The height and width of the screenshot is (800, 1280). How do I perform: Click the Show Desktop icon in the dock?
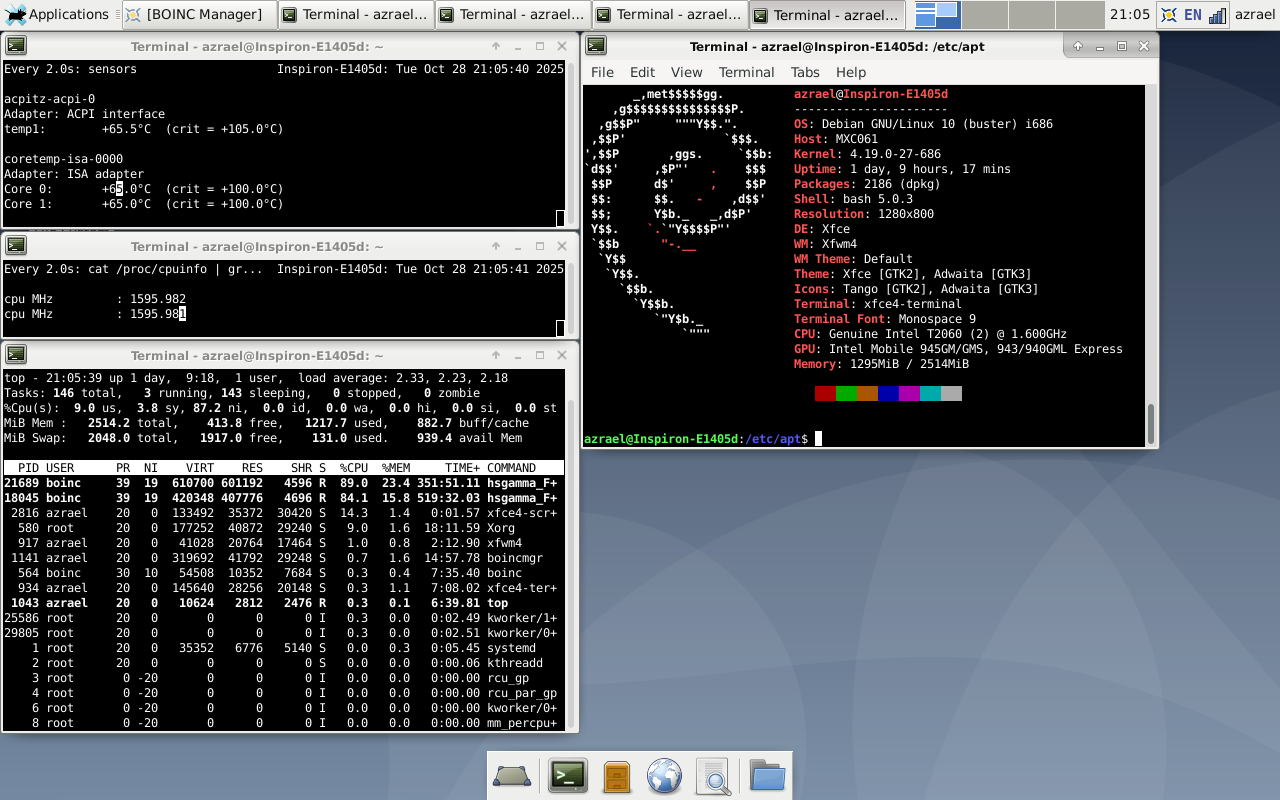(x=512, y=776)
